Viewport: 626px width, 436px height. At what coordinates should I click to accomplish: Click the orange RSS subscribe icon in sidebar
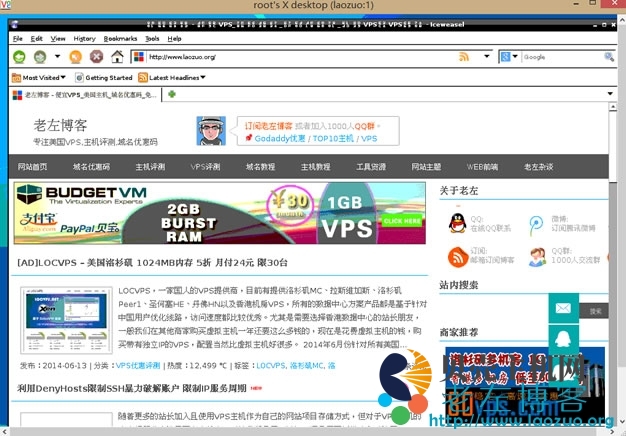click(456, 257)
